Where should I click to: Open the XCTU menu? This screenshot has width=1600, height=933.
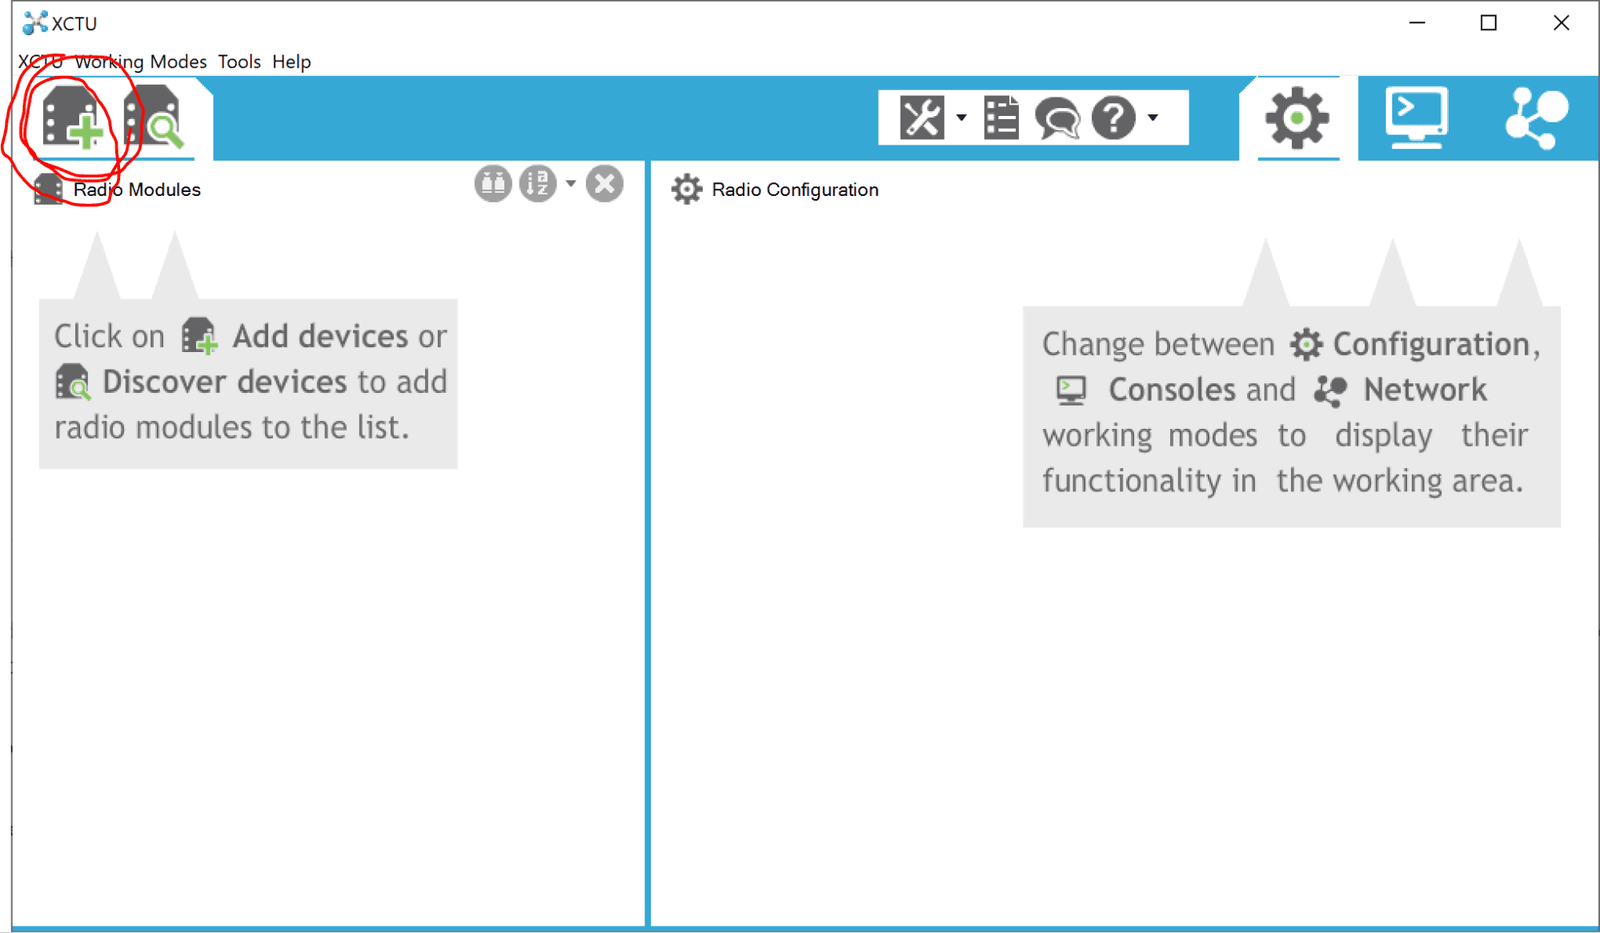point(40,61)
